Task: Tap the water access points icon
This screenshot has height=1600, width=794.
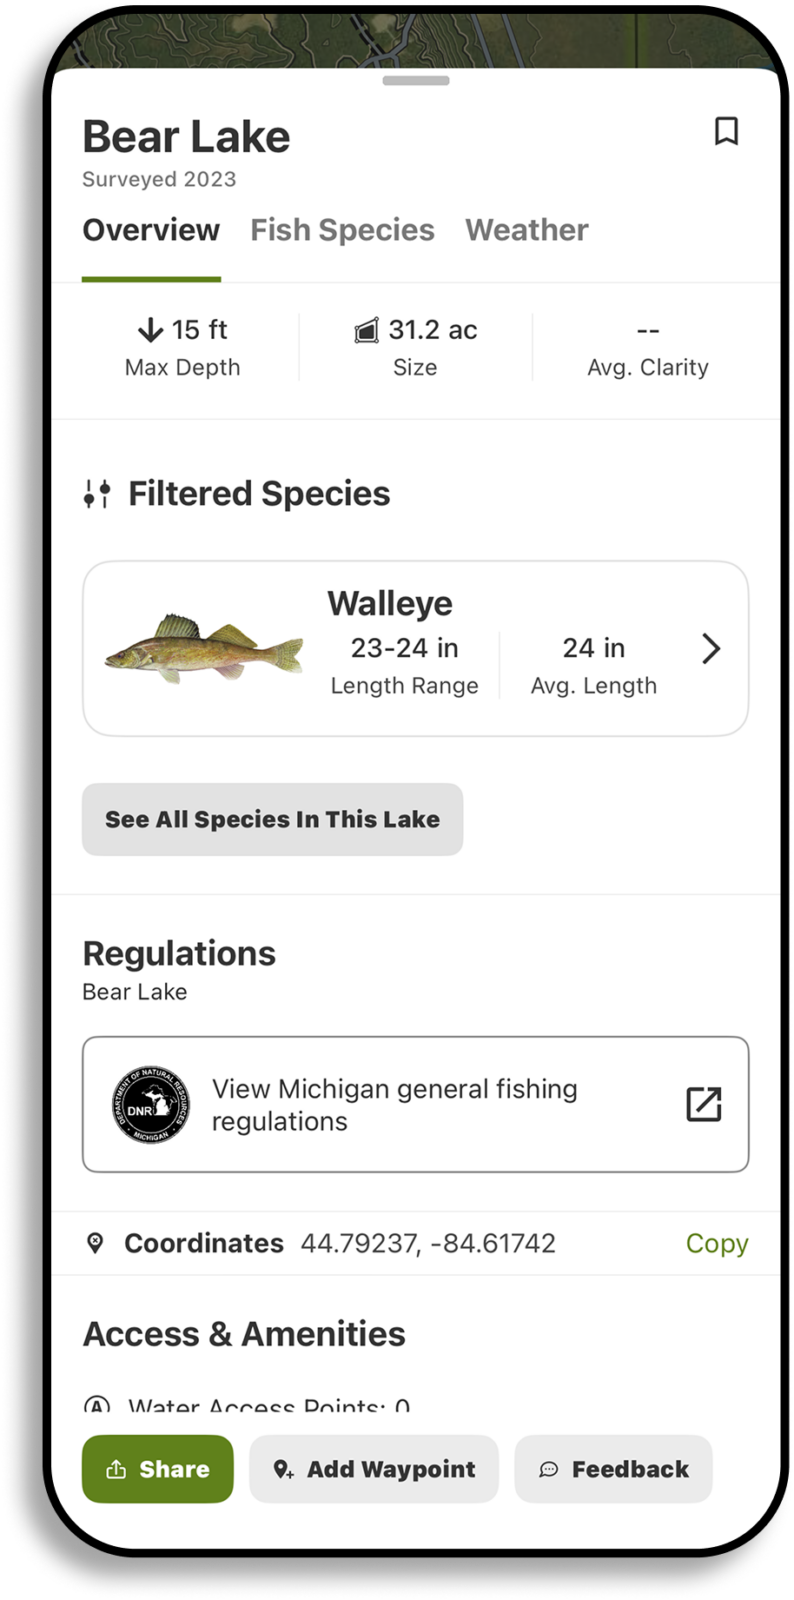Action: (96, 1406)
